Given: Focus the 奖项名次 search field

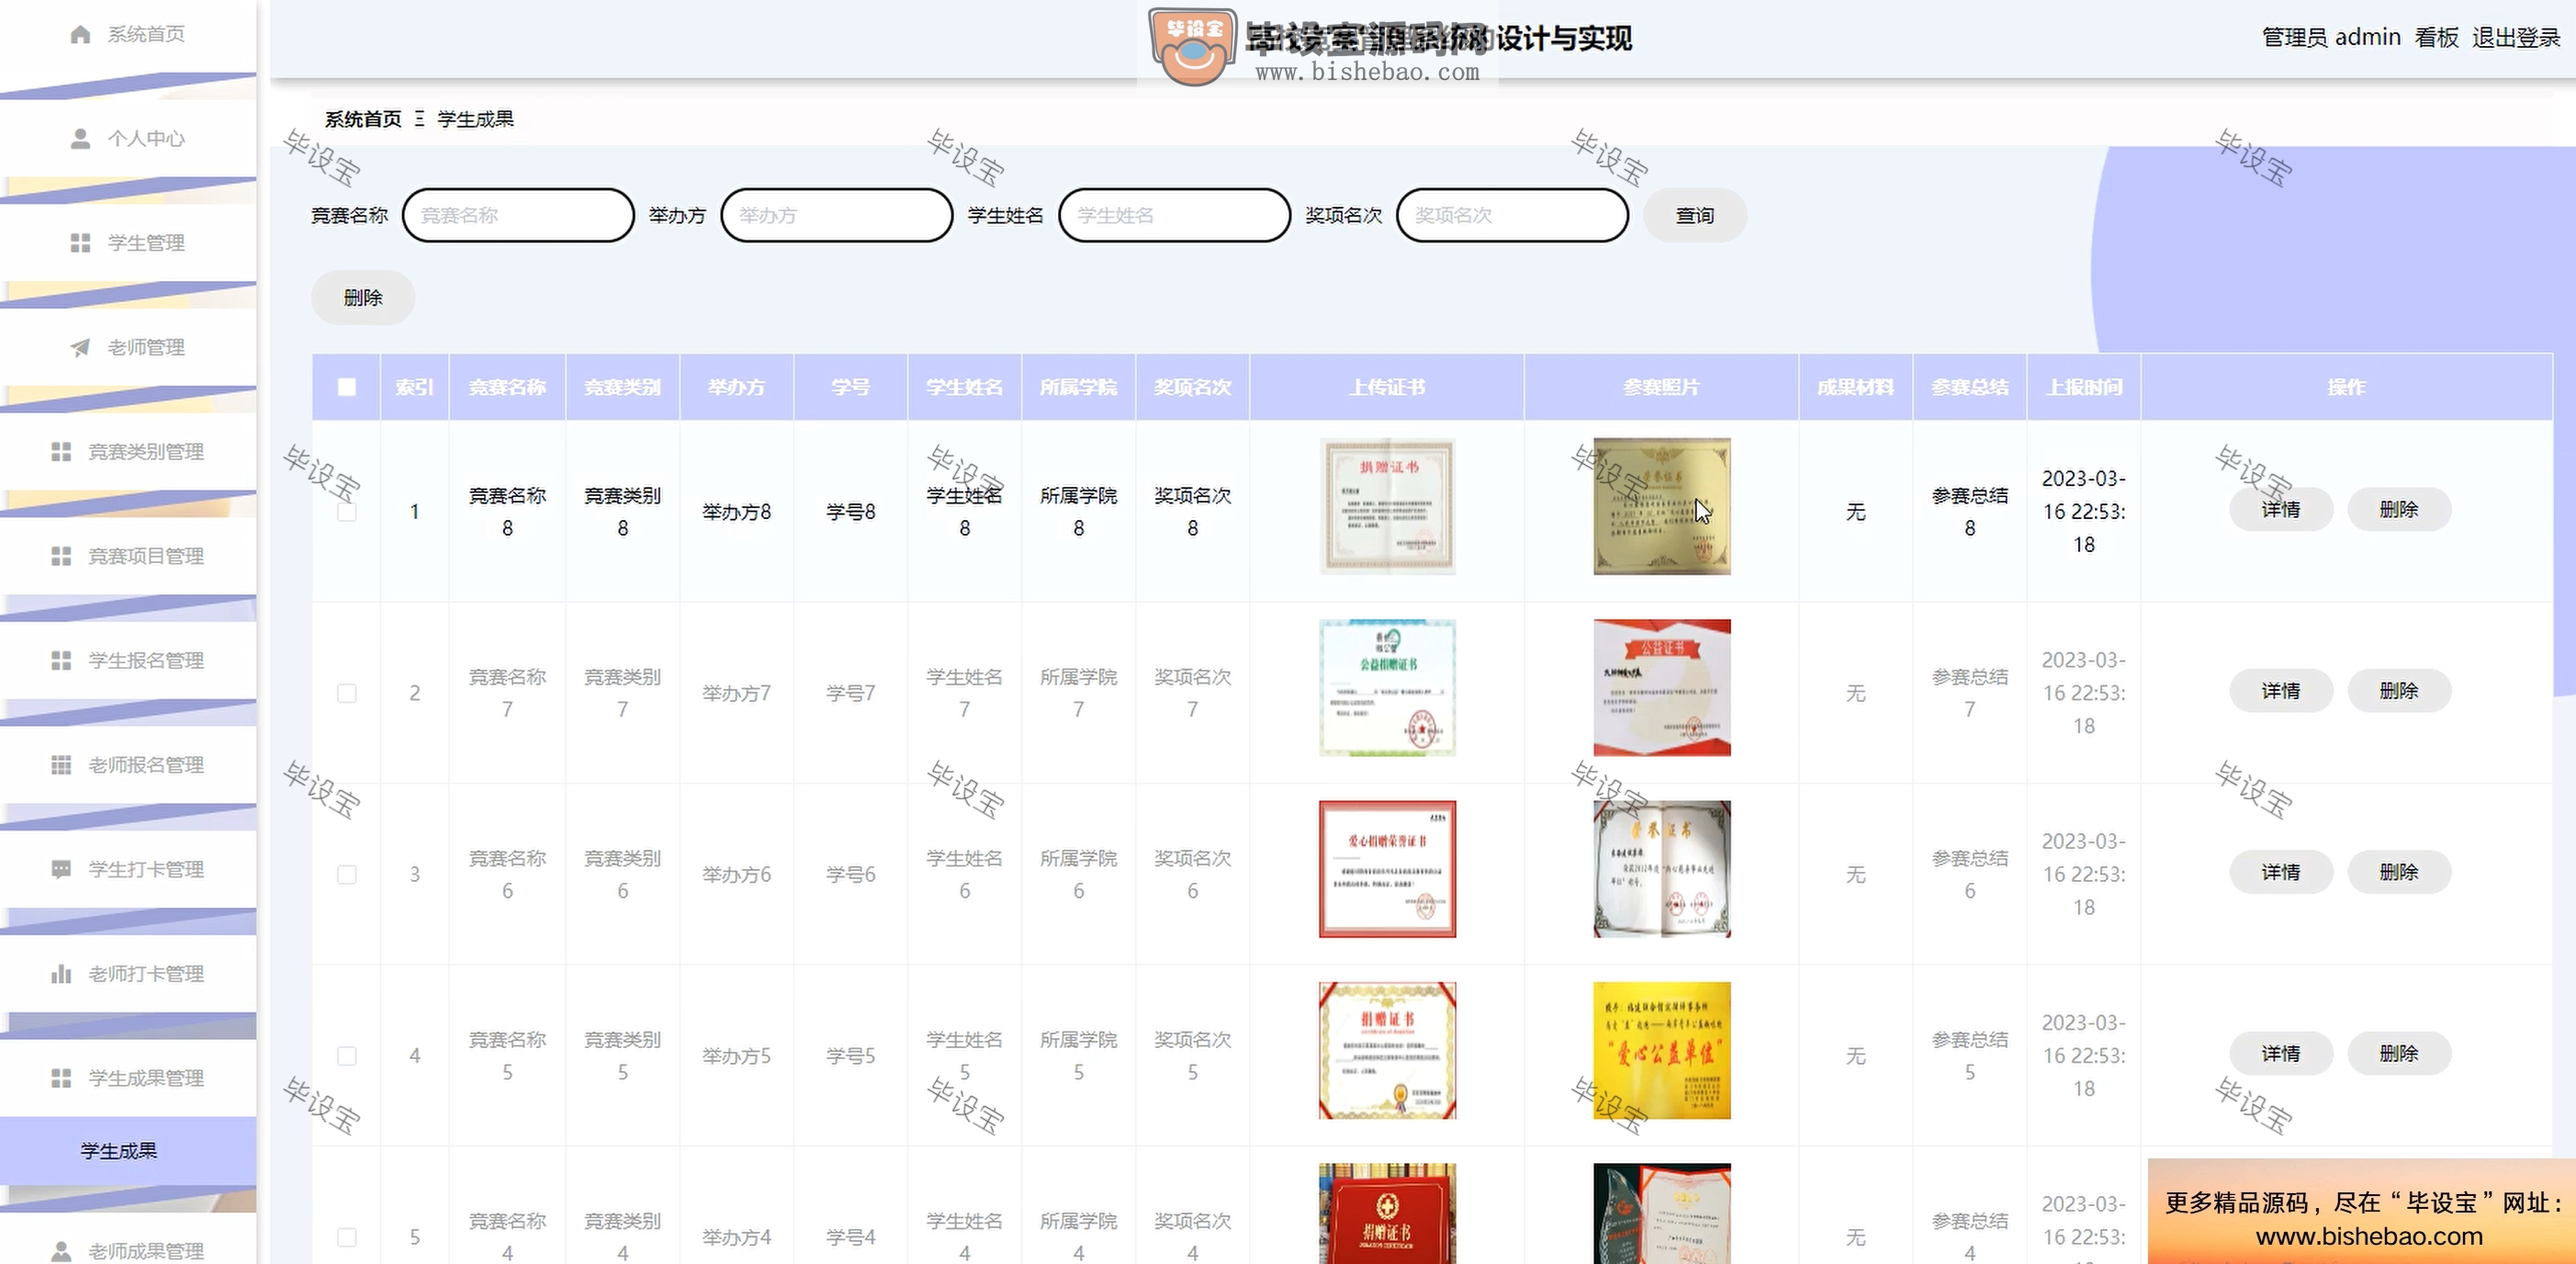Looking at the screenshot, I should click(1512, 215).
